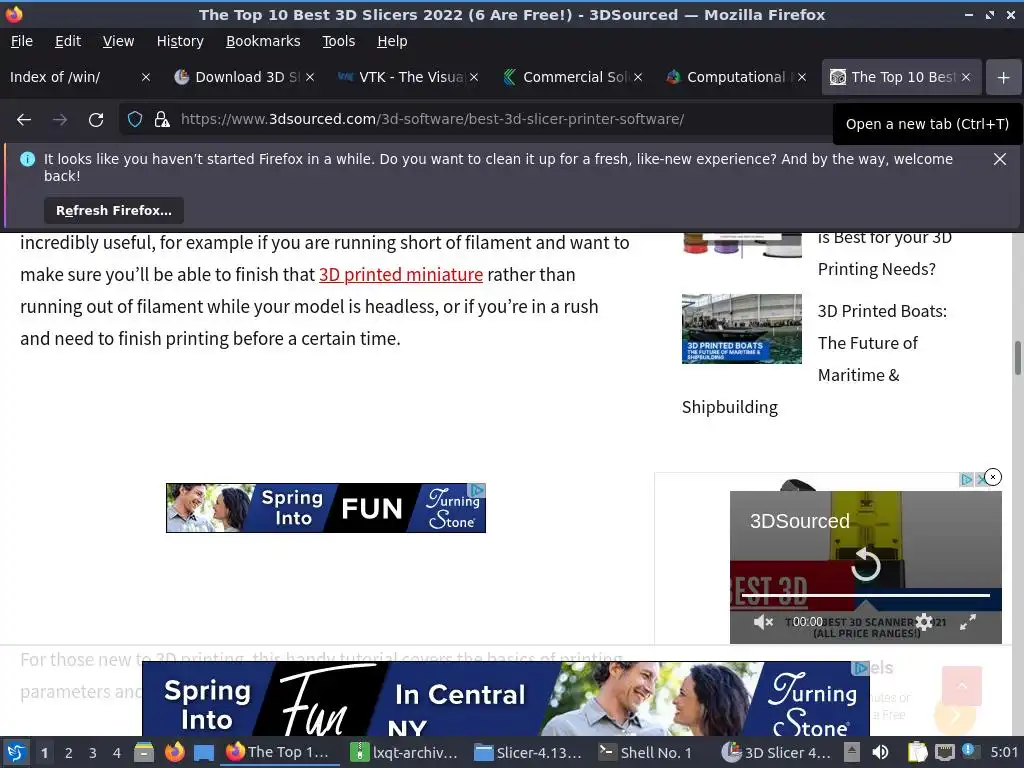The image size is (1024, 768).
Task: Close the Computational tab
Action: 802,77
